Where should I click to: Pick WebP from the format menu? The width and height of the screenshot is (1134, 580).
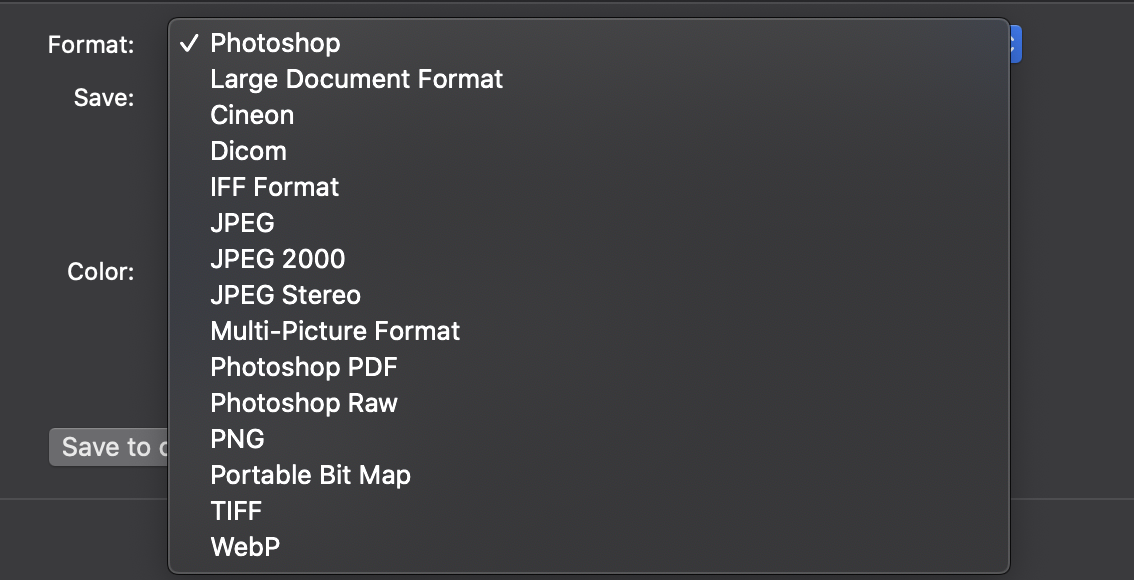tap(245, 547)
